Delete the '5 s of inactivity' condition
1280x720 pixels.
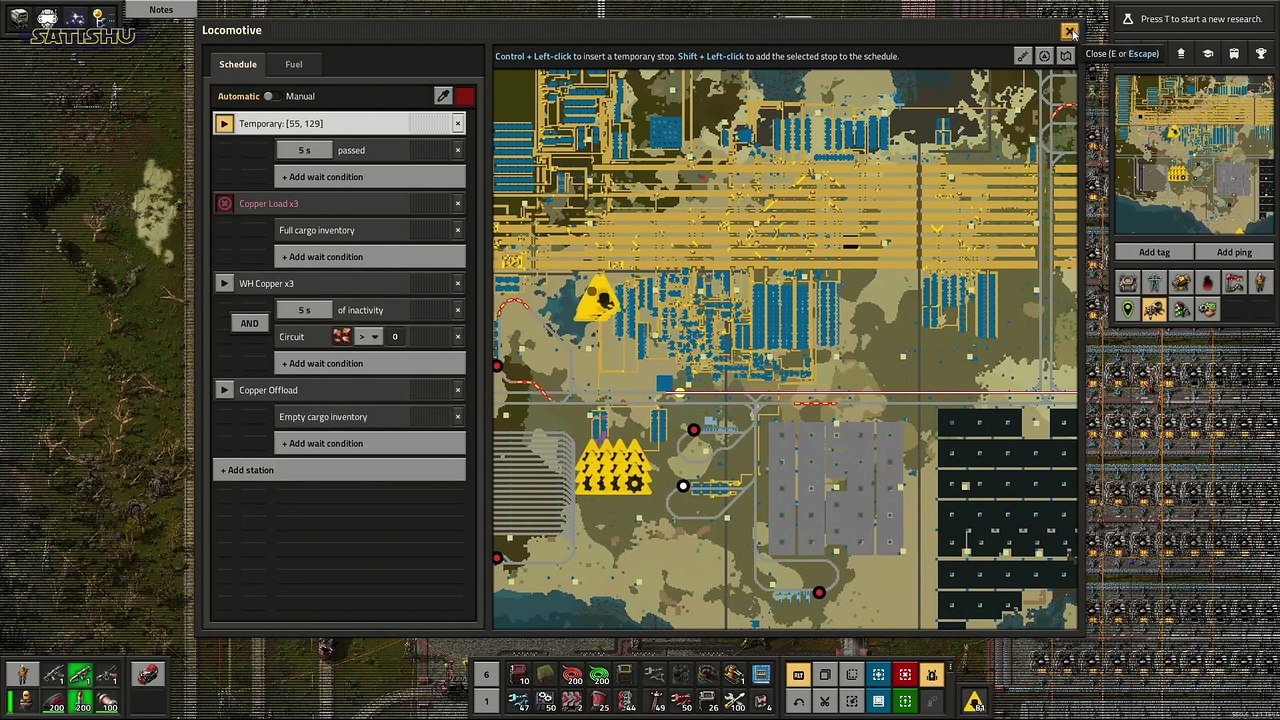(x=458, y=310)
